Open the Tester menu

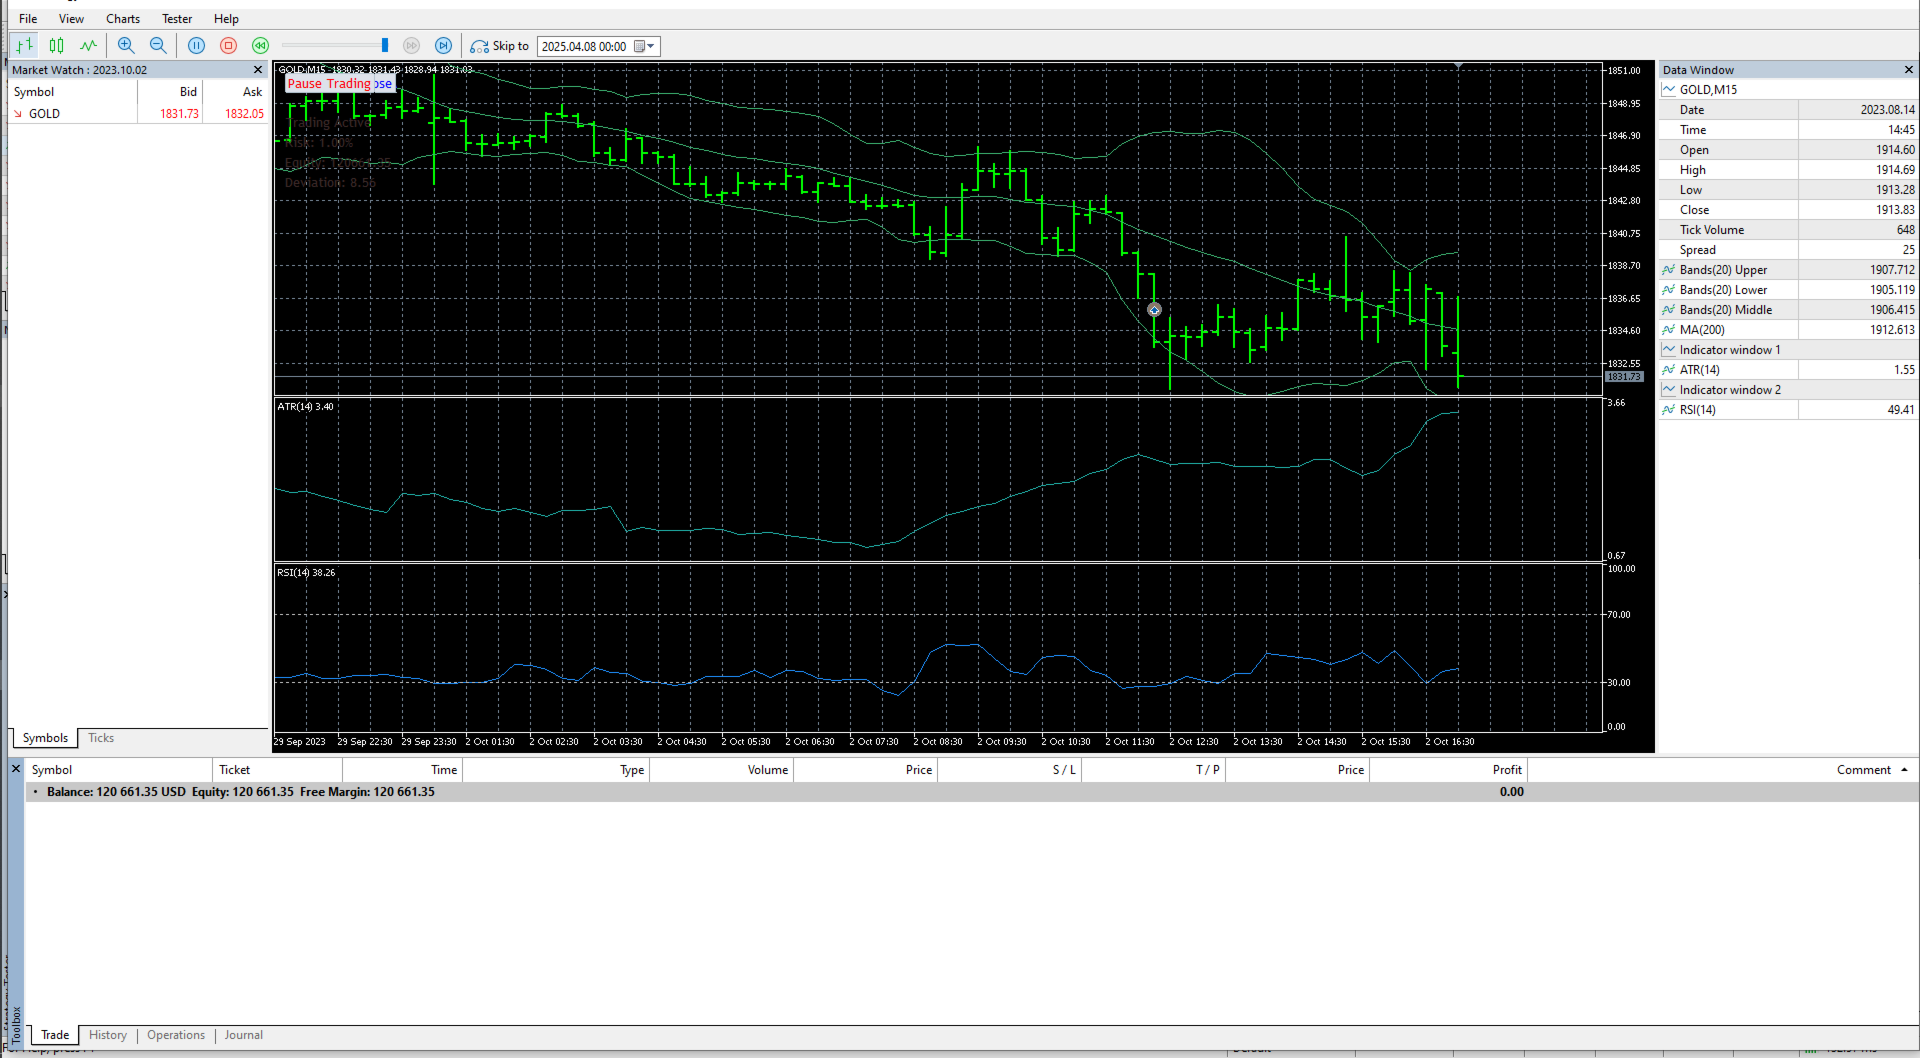pyautogui.click(x=177, y=19)
